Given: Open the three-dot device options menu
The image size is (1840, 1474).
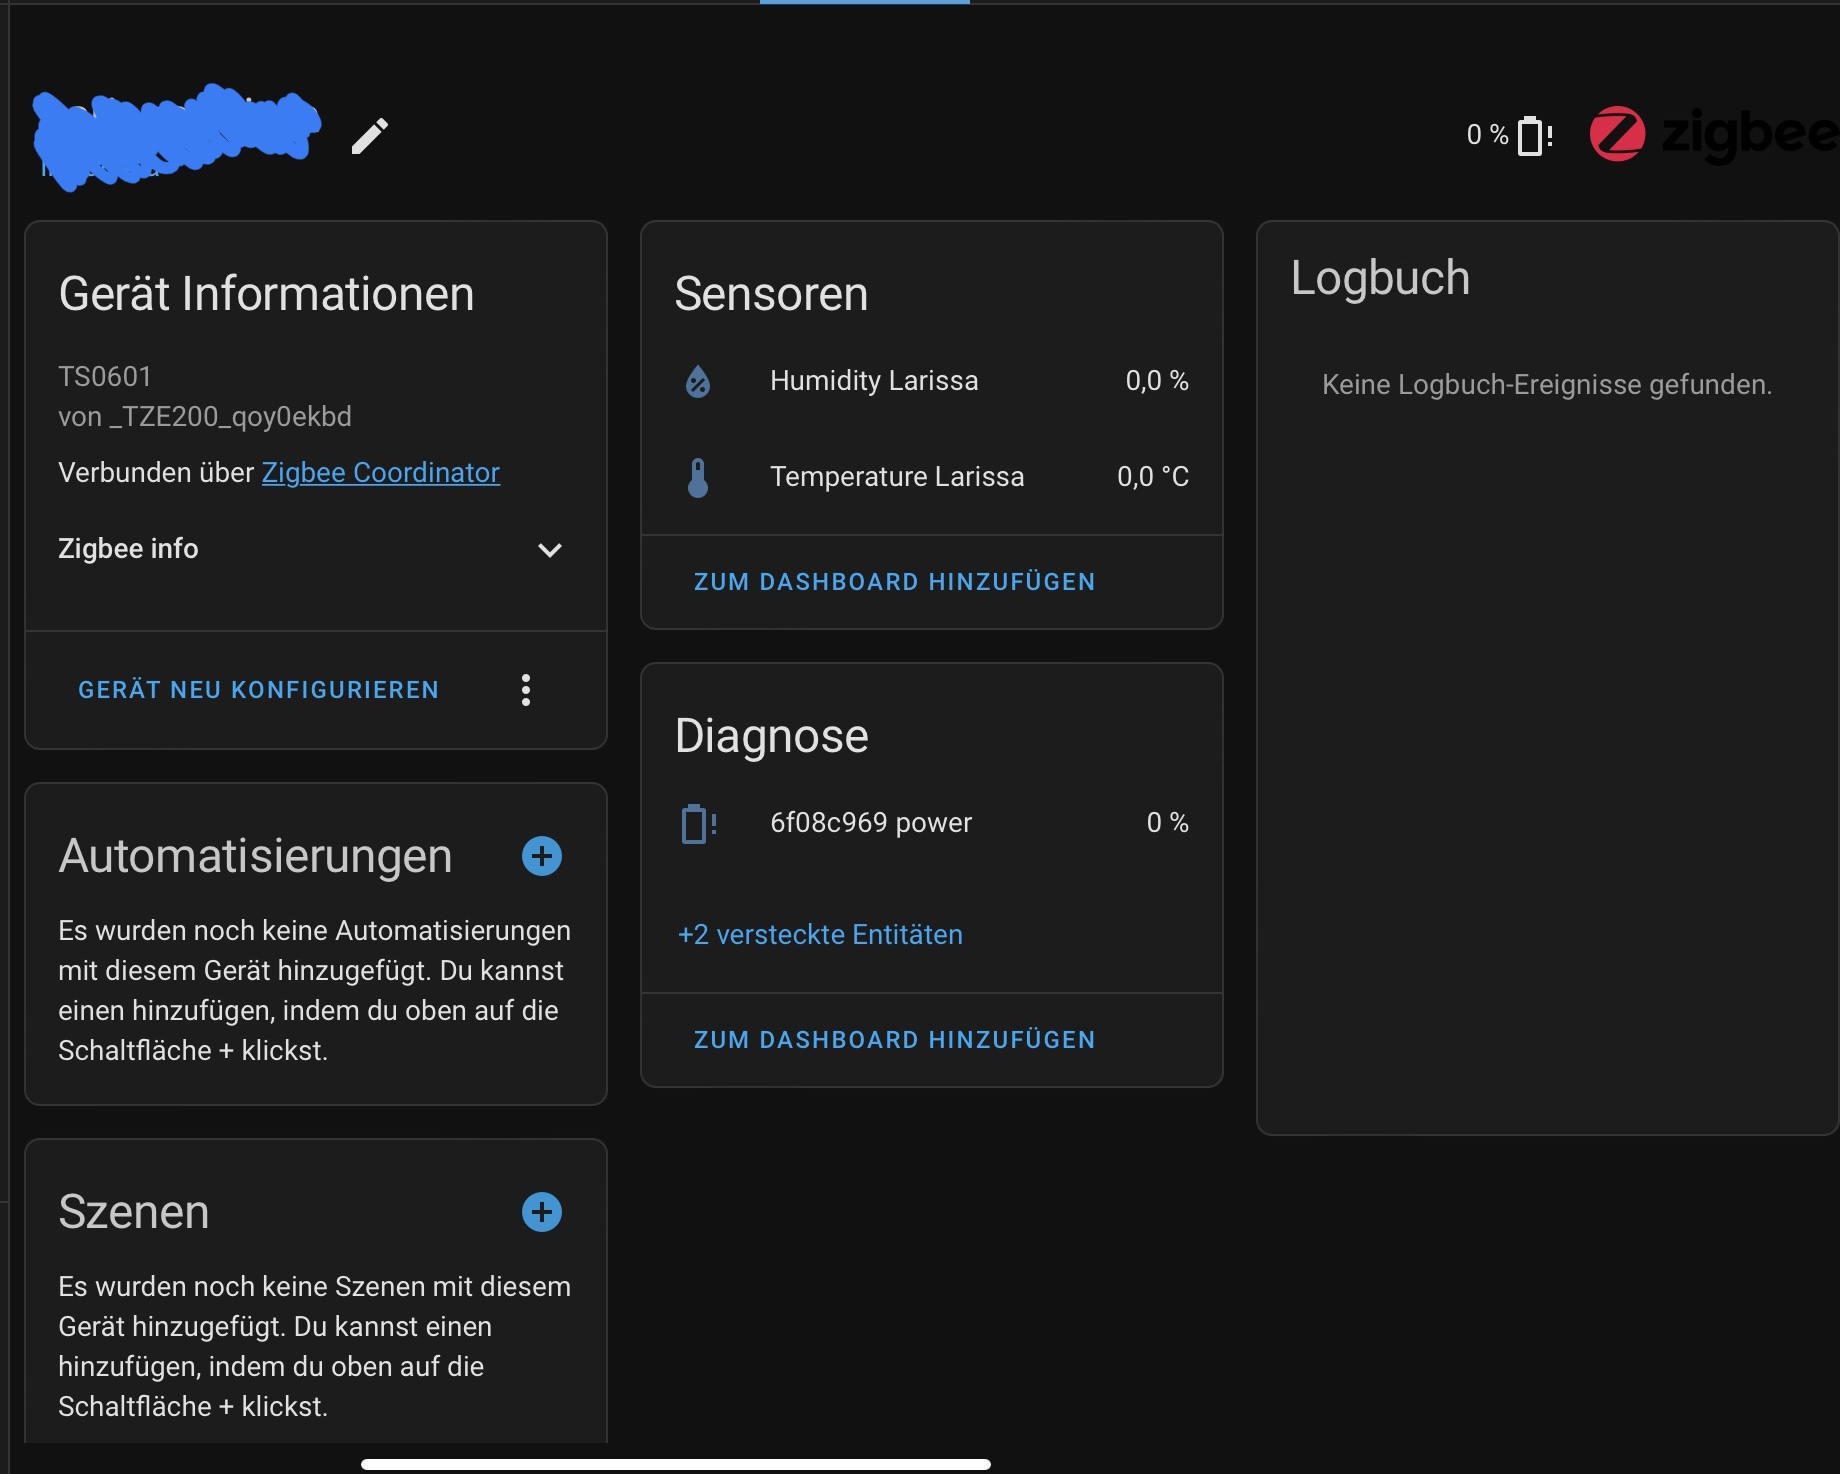Looking at the screenshot, I should coord(526,690).
